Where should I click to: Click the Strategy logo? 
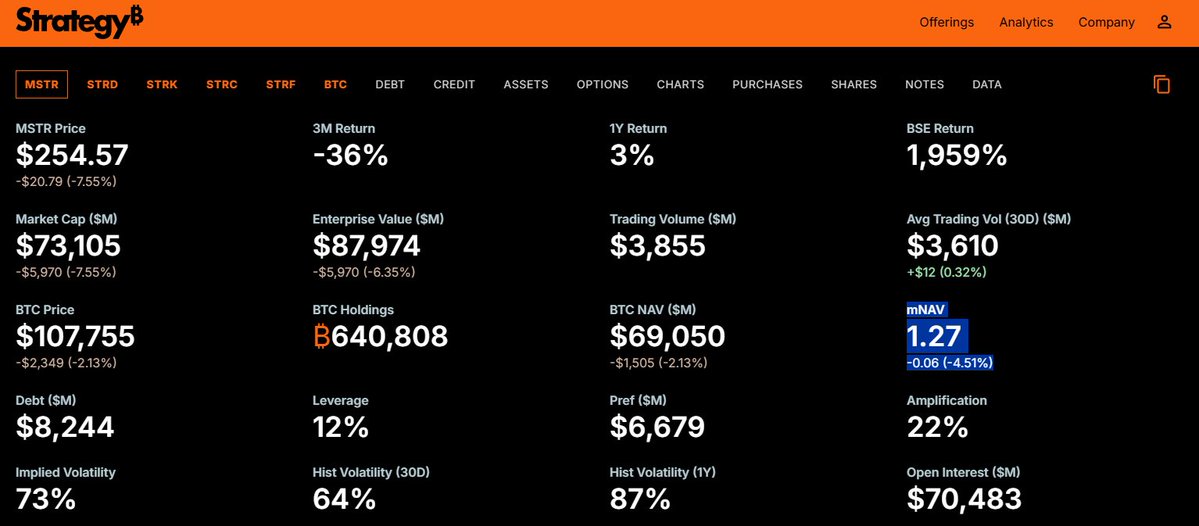pyautogui.click(x=80, y=22)
